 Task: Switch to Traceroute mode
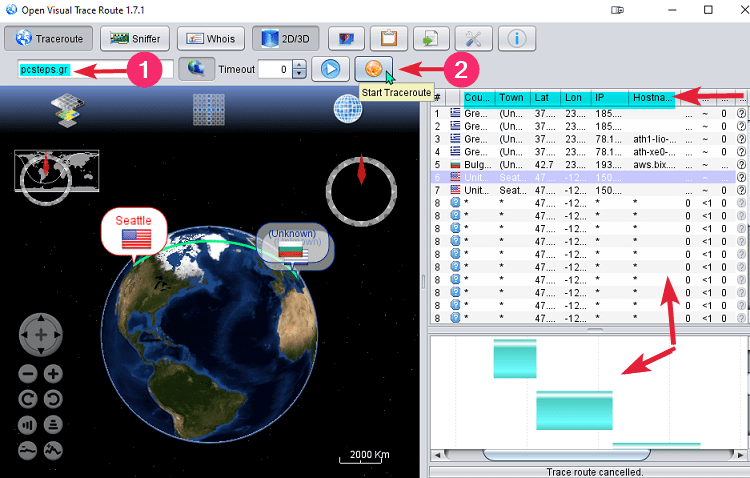click(x=49, y=39)
